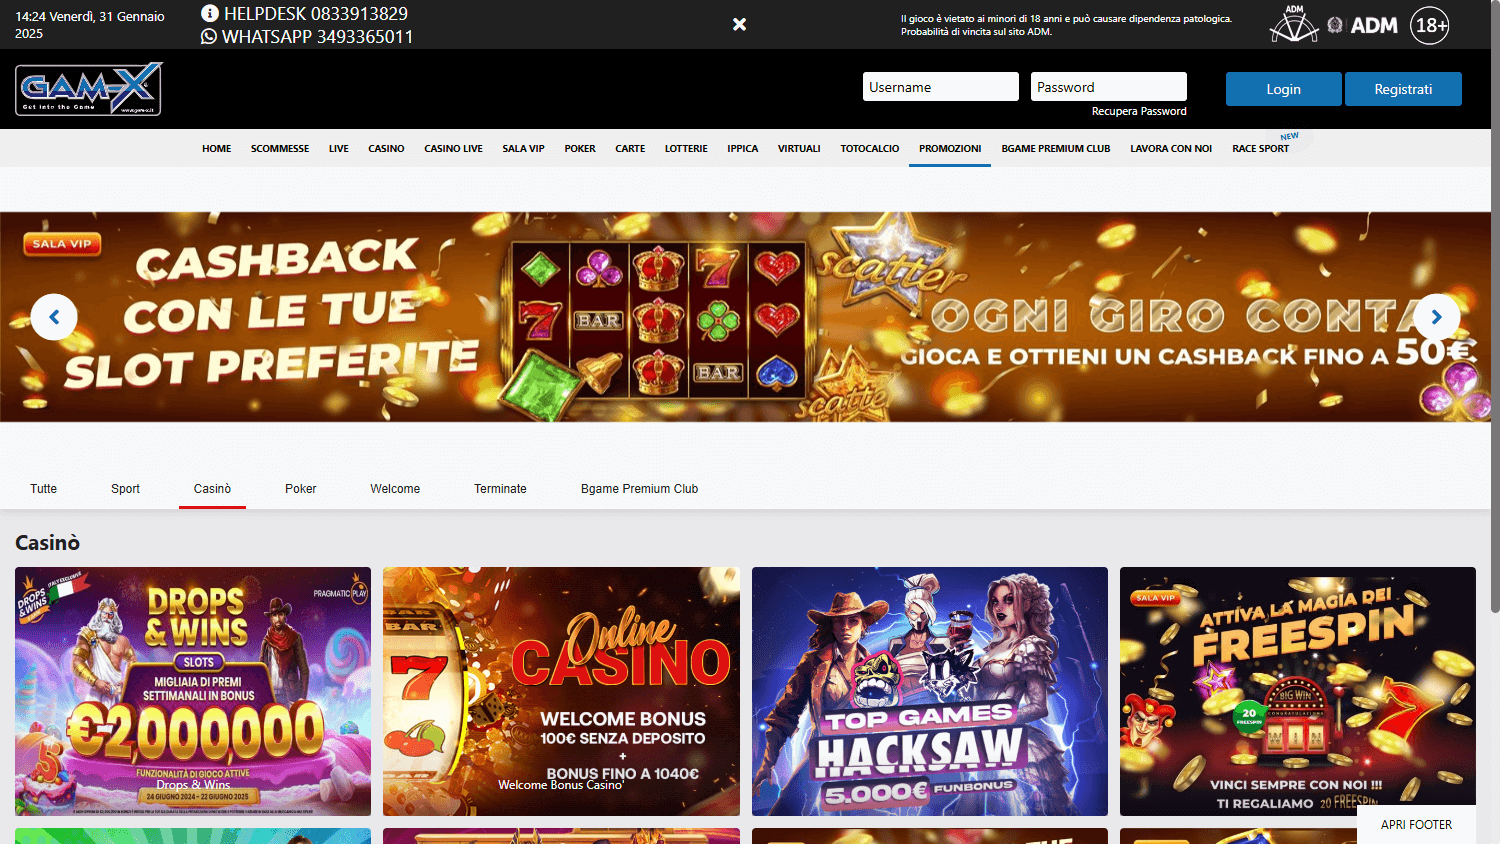Dismiss the top banner with the X
Screen dimensions: 1500x844
pos(739,24)
